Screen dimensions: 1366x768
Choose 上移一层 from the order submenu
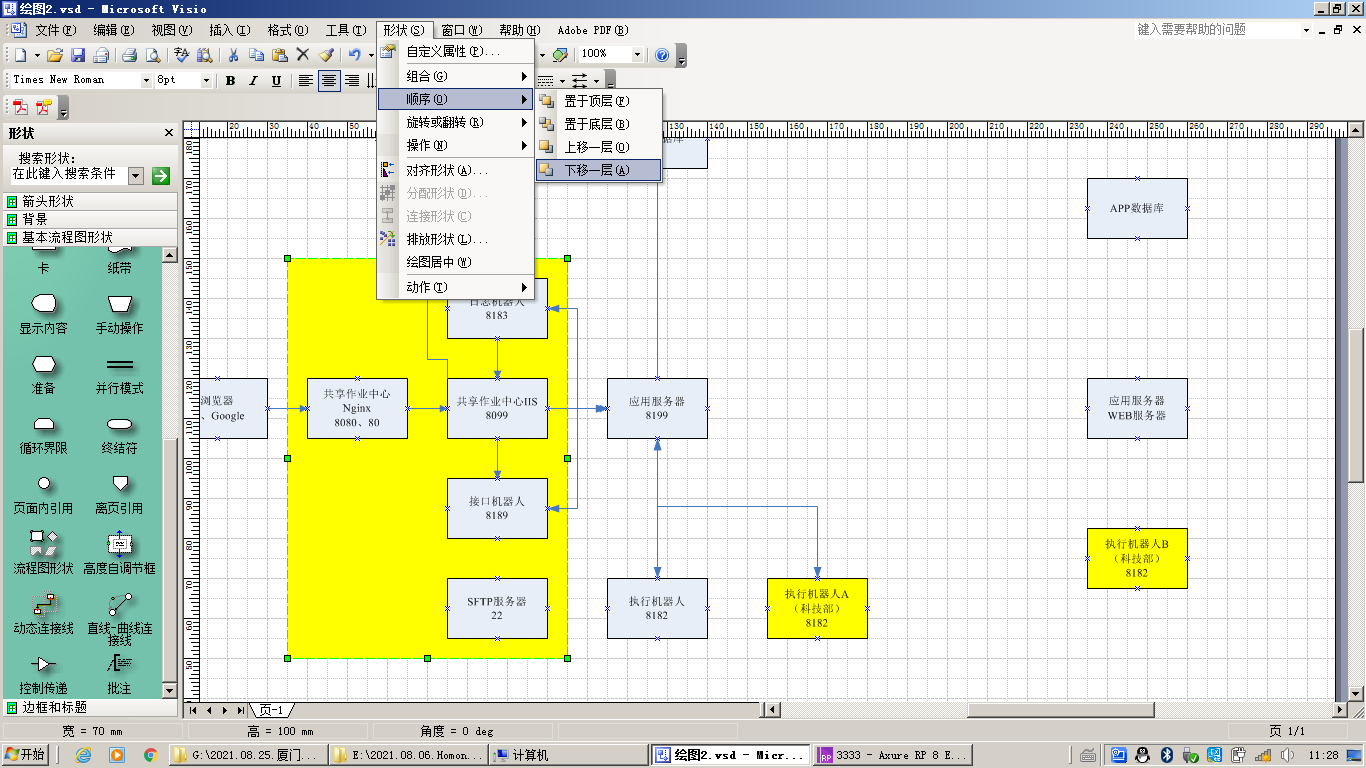pyautogui.click(x=598, y=147)
